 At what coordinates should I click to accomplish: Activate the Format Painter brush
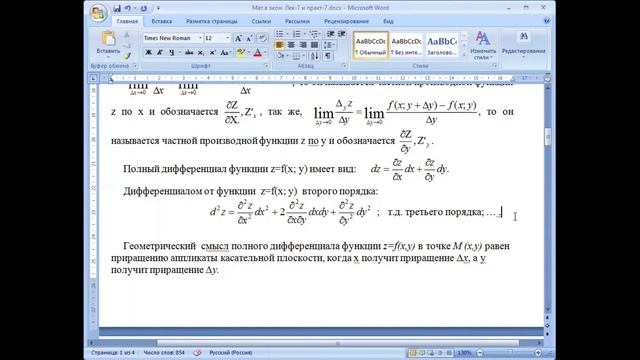[127, 56]
